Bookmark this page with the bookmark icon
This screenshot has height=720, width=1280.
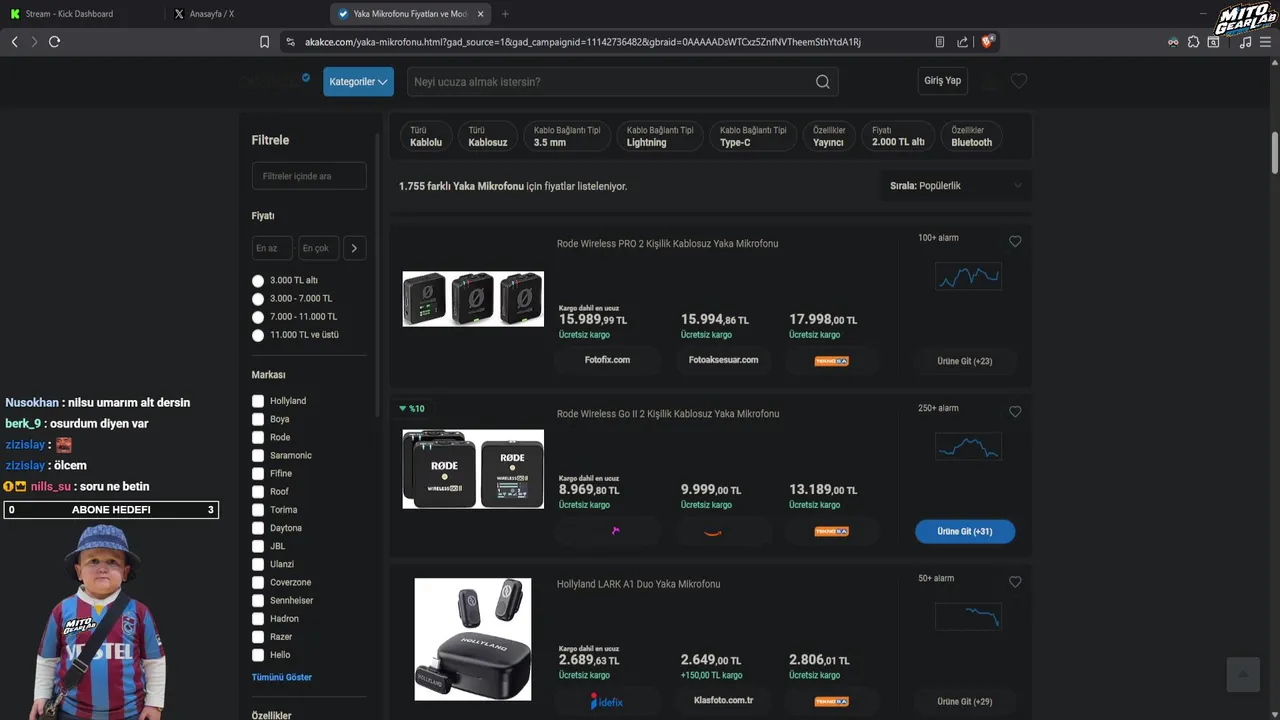click(x=265, y=42)
